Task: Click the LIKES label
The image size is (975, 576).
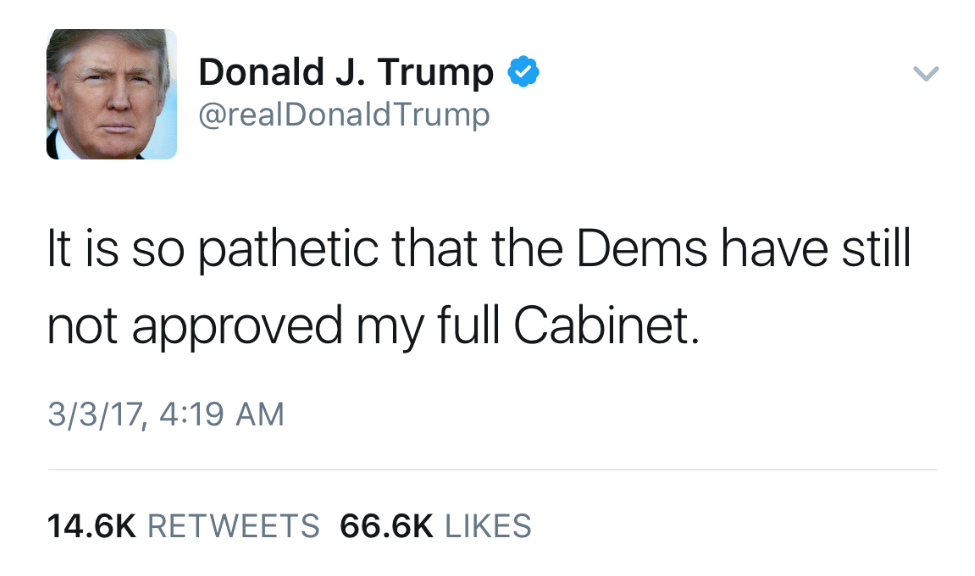Action: 488,526
